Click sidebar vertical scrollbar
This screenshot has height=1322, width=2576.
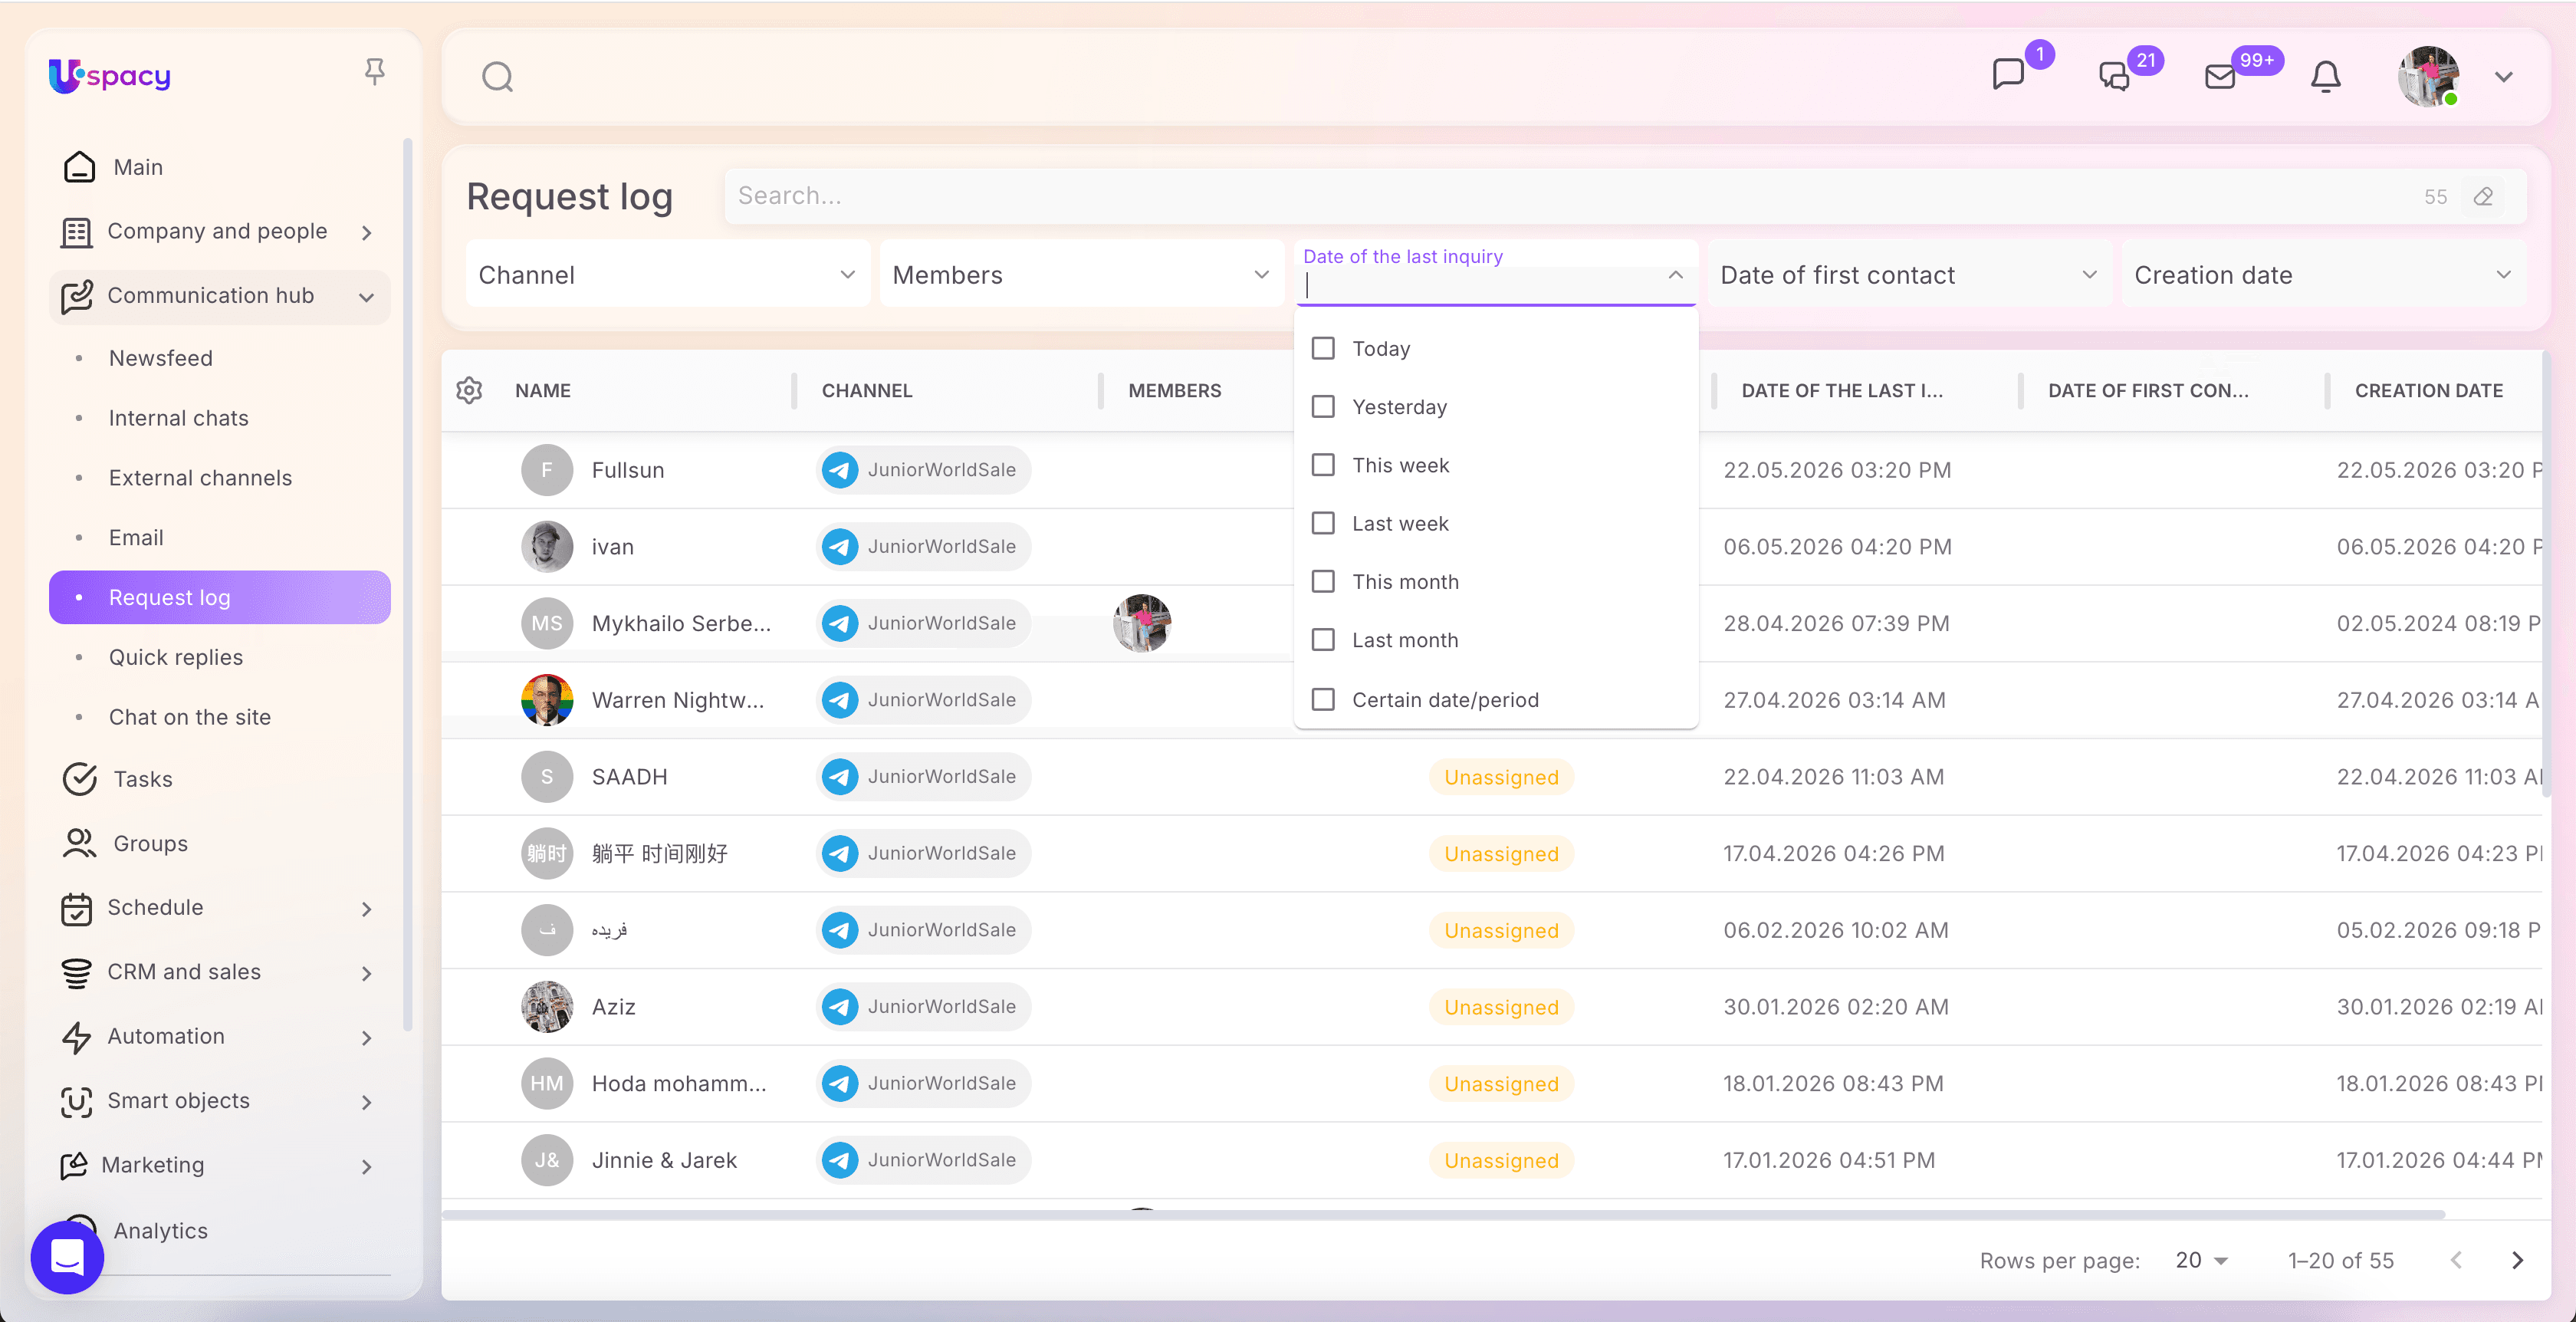pos(407,584)
